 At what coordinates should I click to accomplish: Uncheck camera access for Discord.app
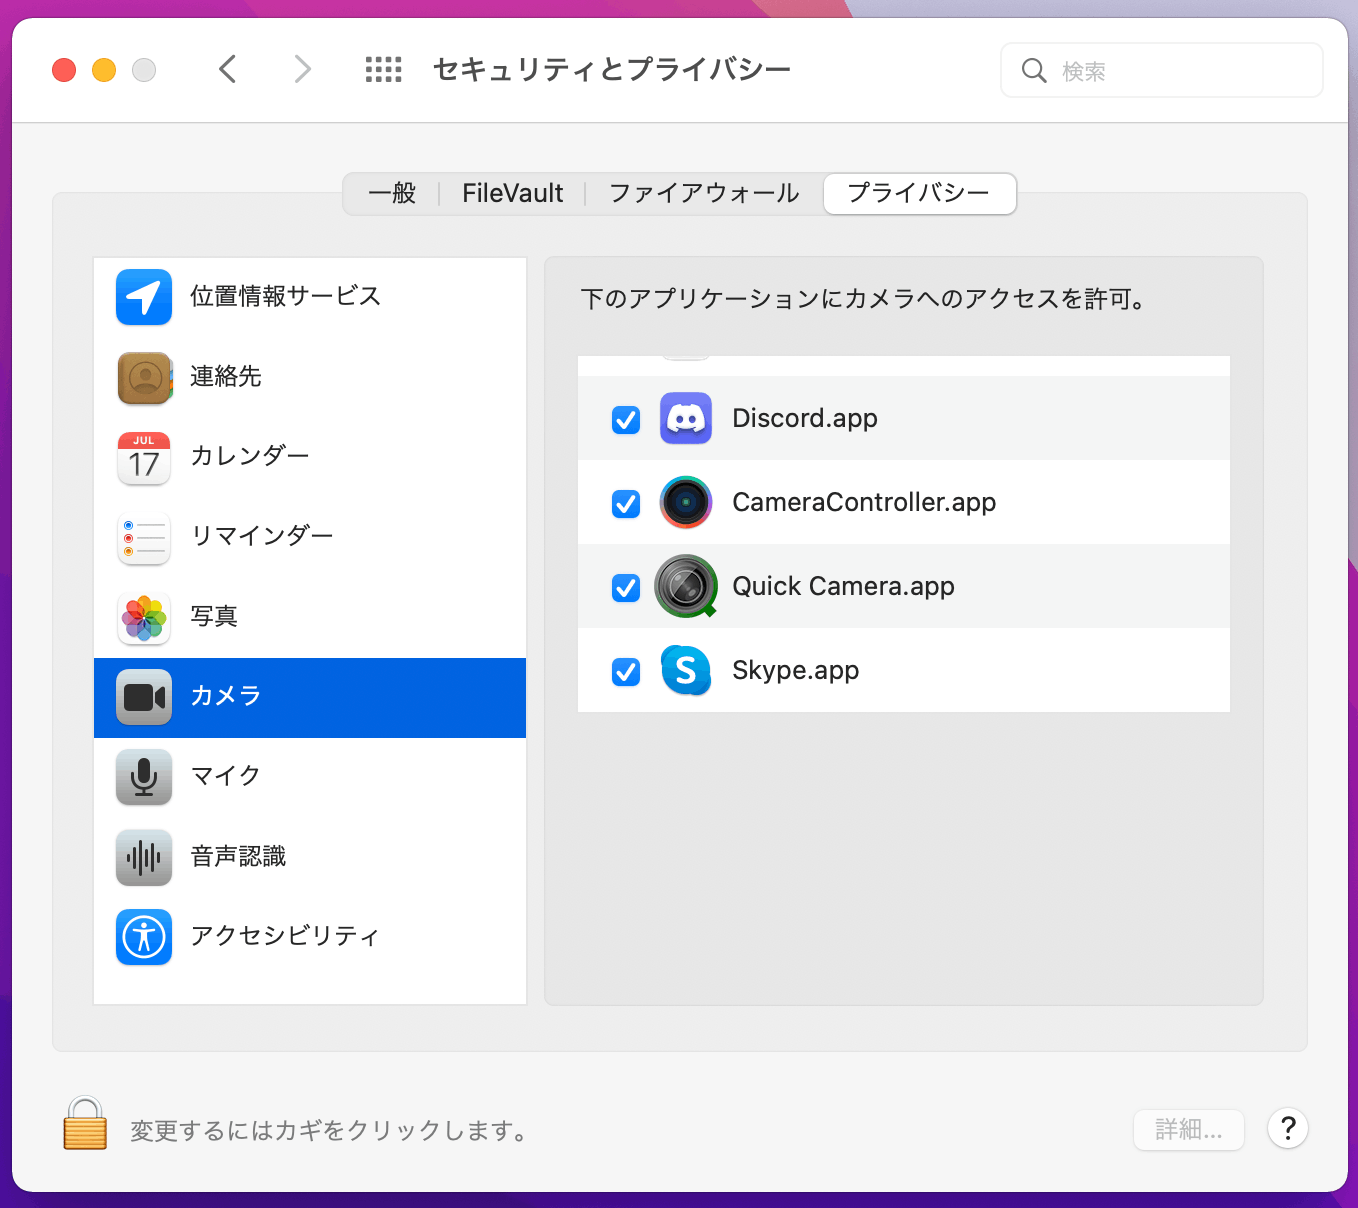[x=626, y=420]
